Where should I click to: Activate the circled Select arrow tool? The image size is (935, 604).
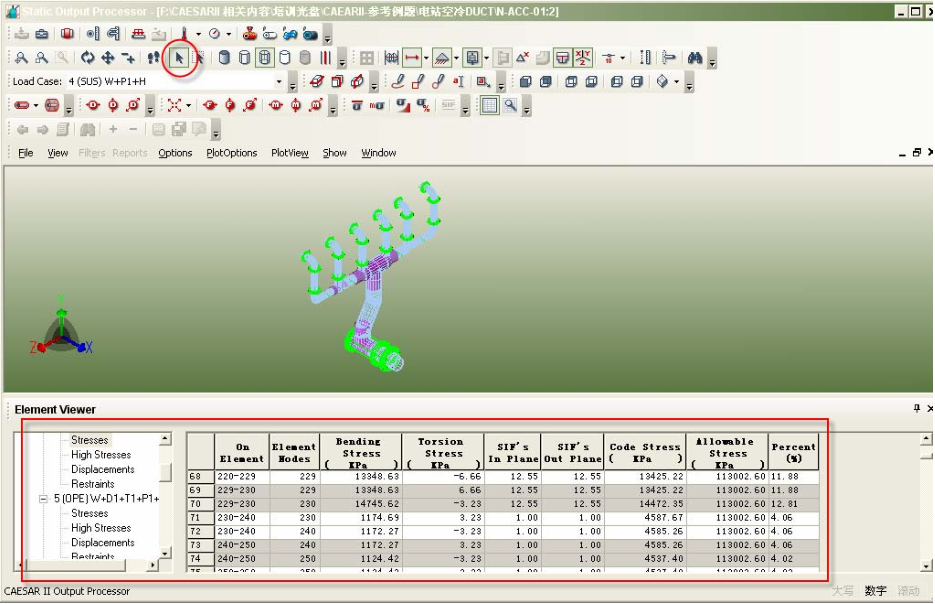(180, 58)
